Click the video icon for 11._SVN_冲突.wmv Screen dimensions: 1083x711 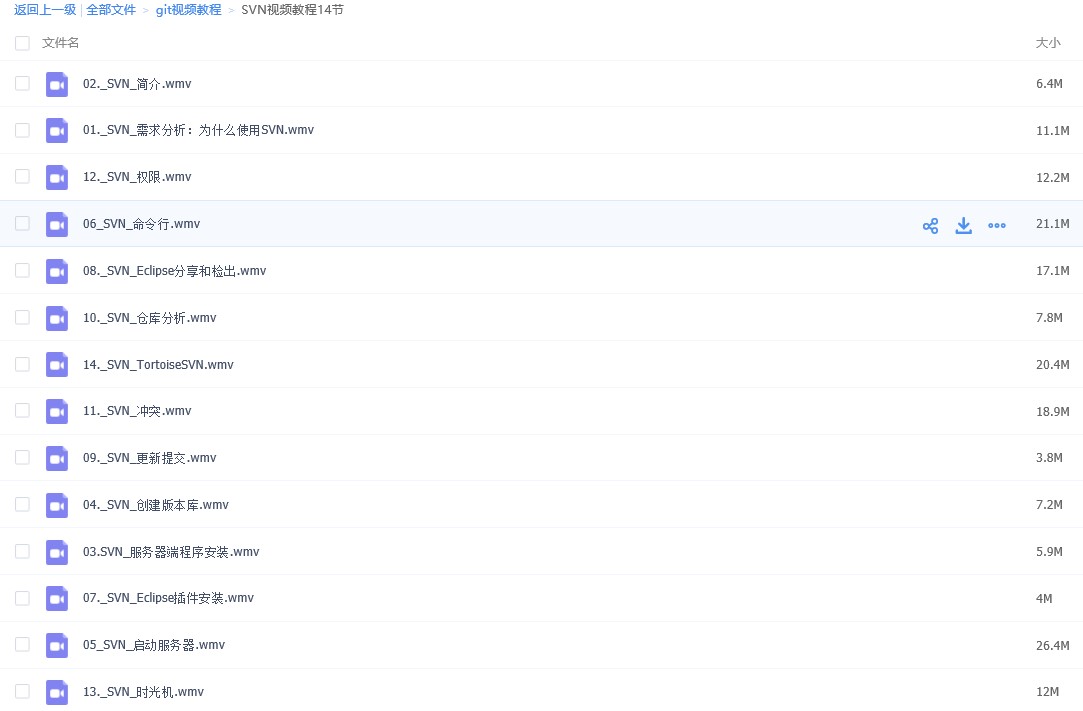pos(57,412)
